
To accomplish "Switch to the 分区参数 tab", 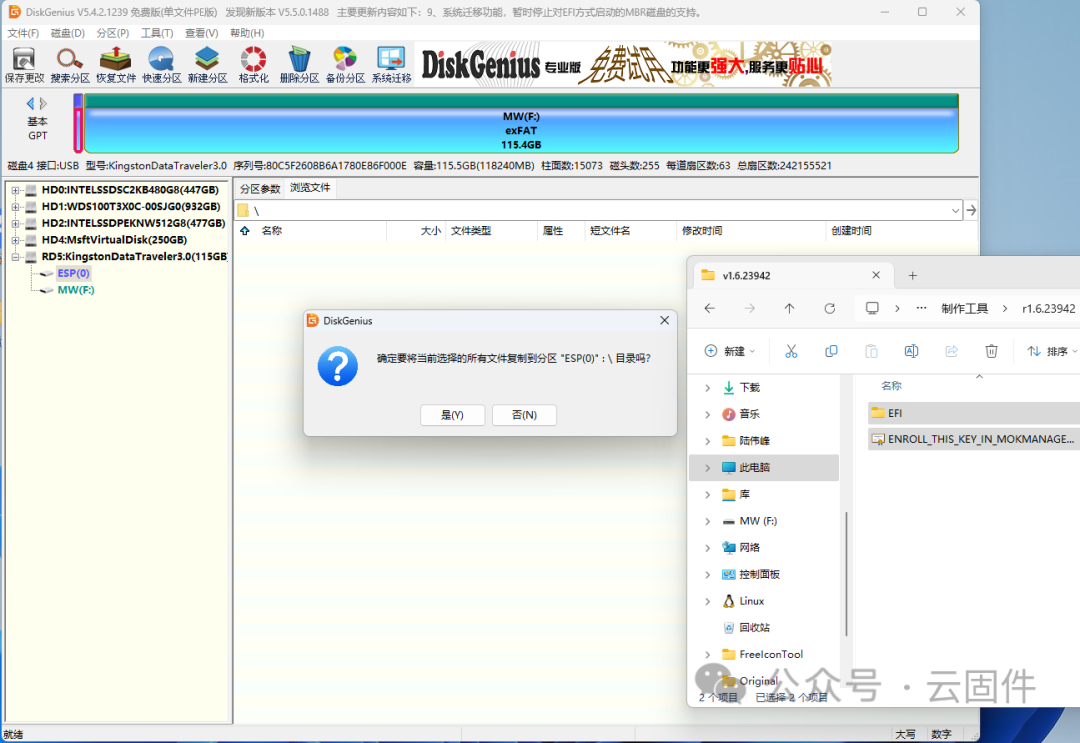I will pyautogui.click(x=260, y=189).
